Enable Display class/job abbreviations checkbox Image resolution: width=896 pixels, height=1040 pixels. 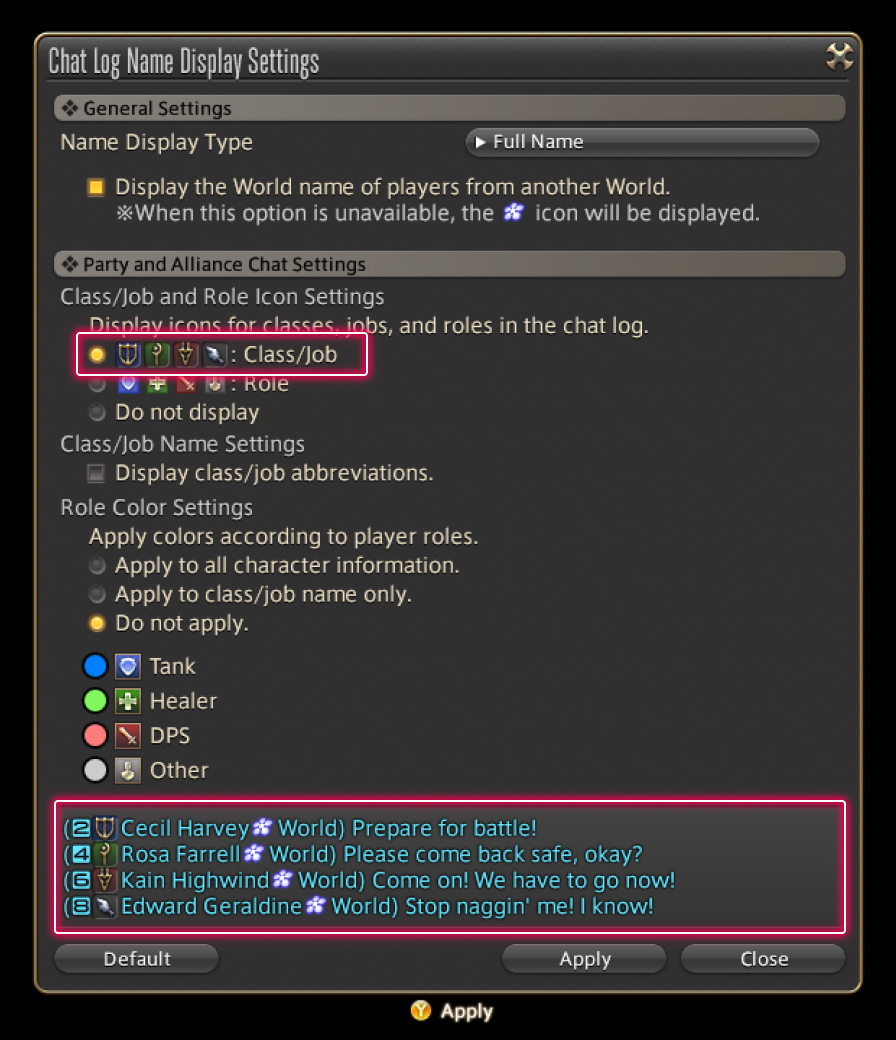coord(96,474)
